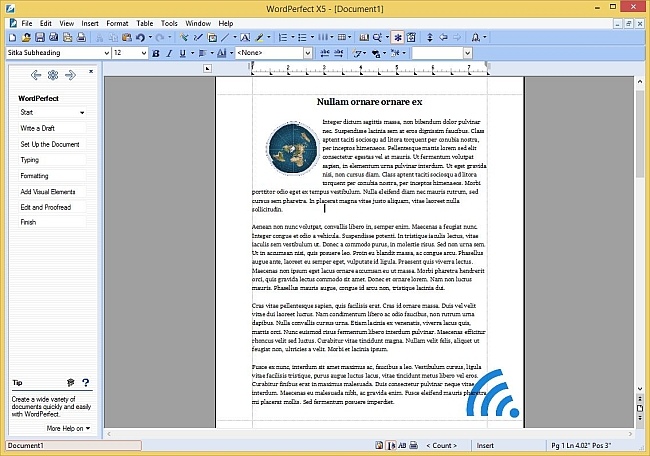Click Set Up the Document

point(52,144)
